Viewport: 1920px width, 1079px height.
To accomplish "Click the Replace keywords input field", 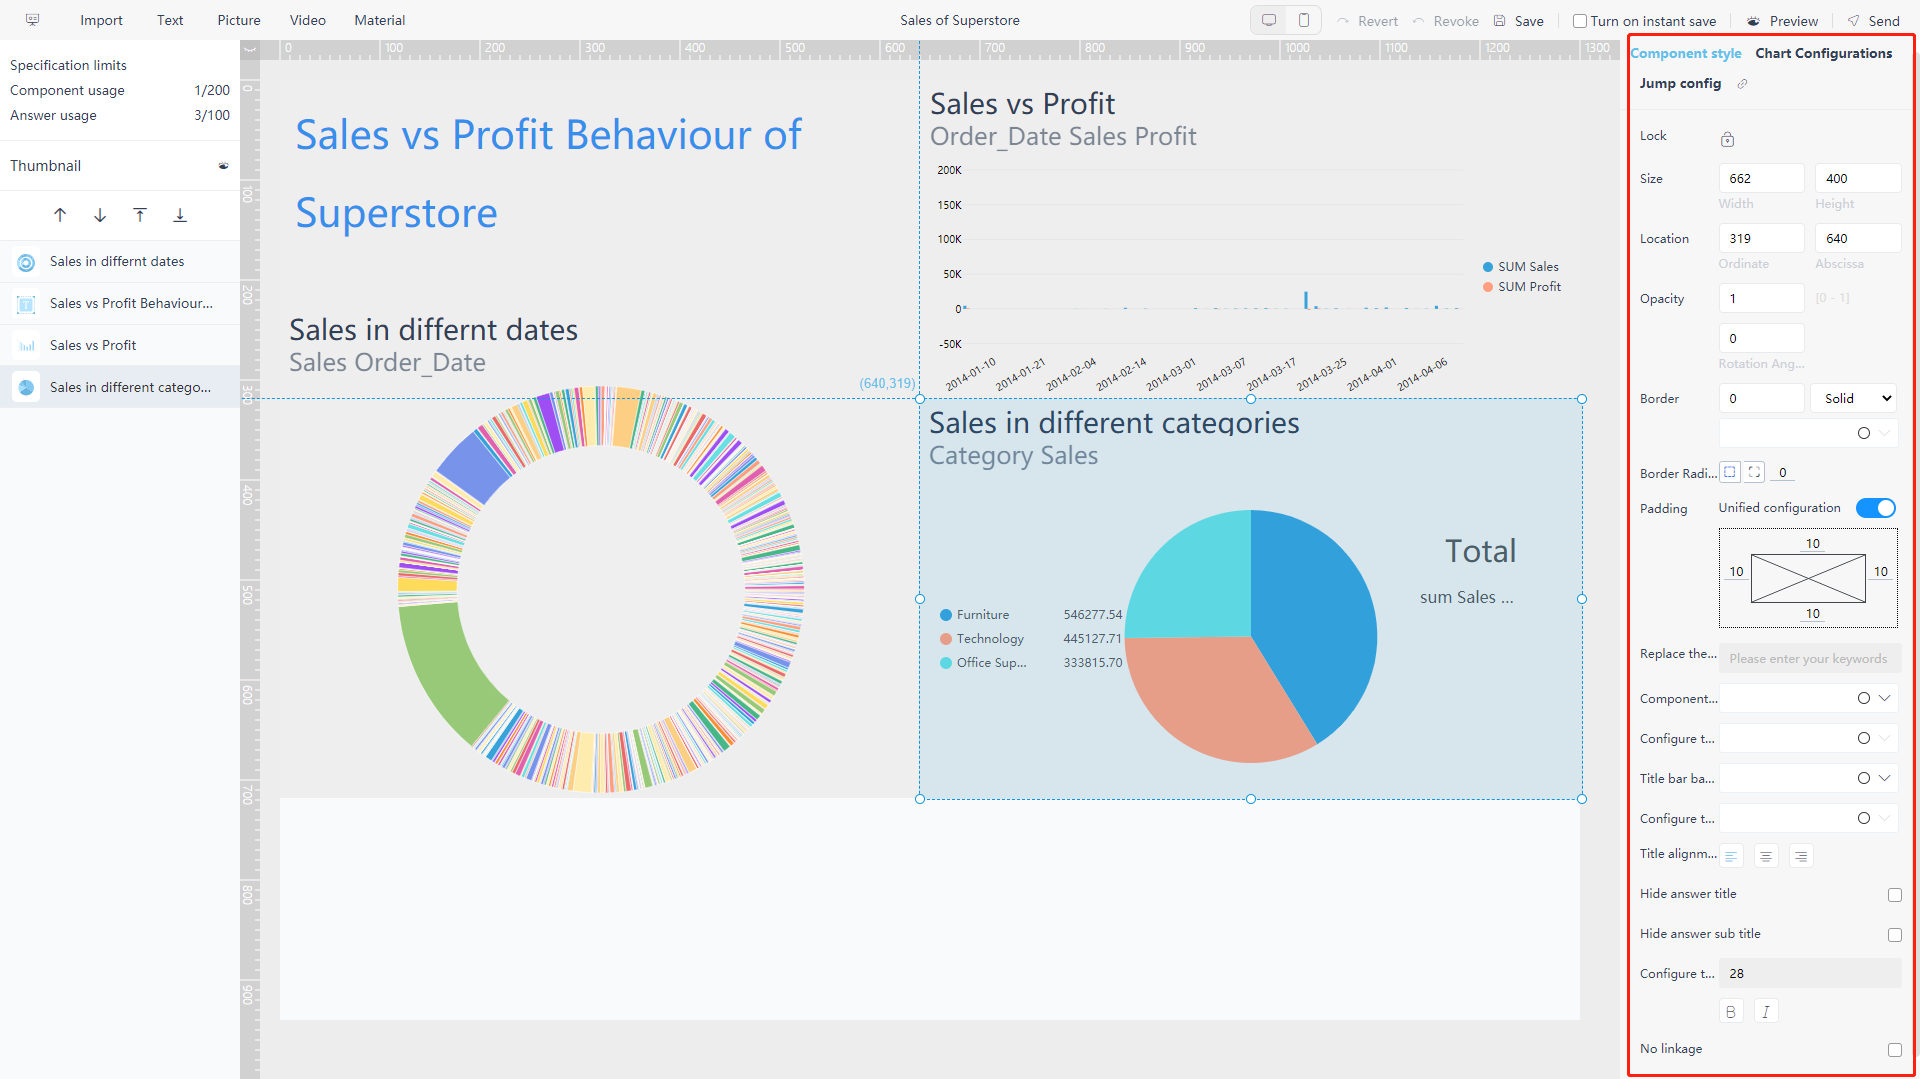I will (x=1810, y=658).
